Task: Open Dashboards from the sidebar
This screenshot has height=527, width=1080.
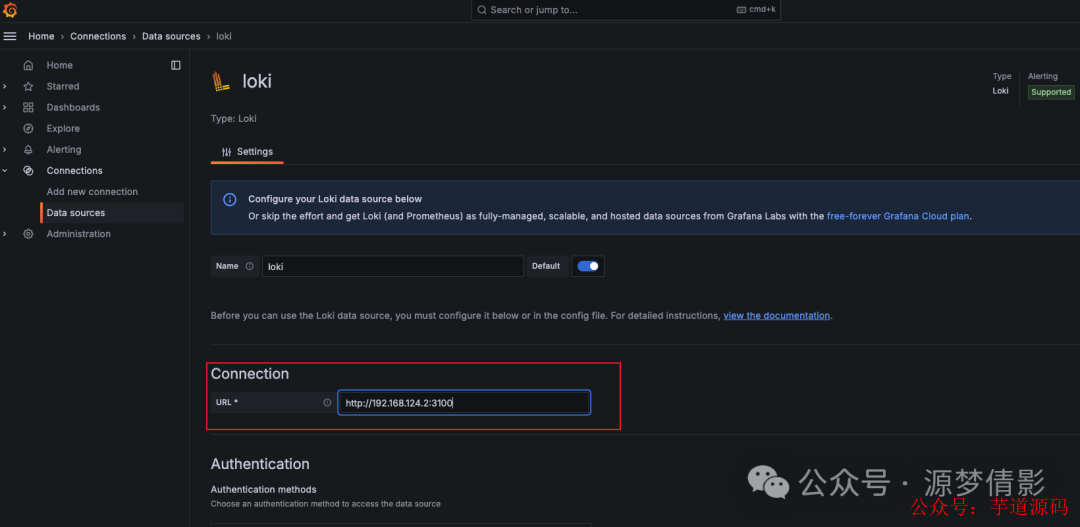Action: click(x=73, y=107)
